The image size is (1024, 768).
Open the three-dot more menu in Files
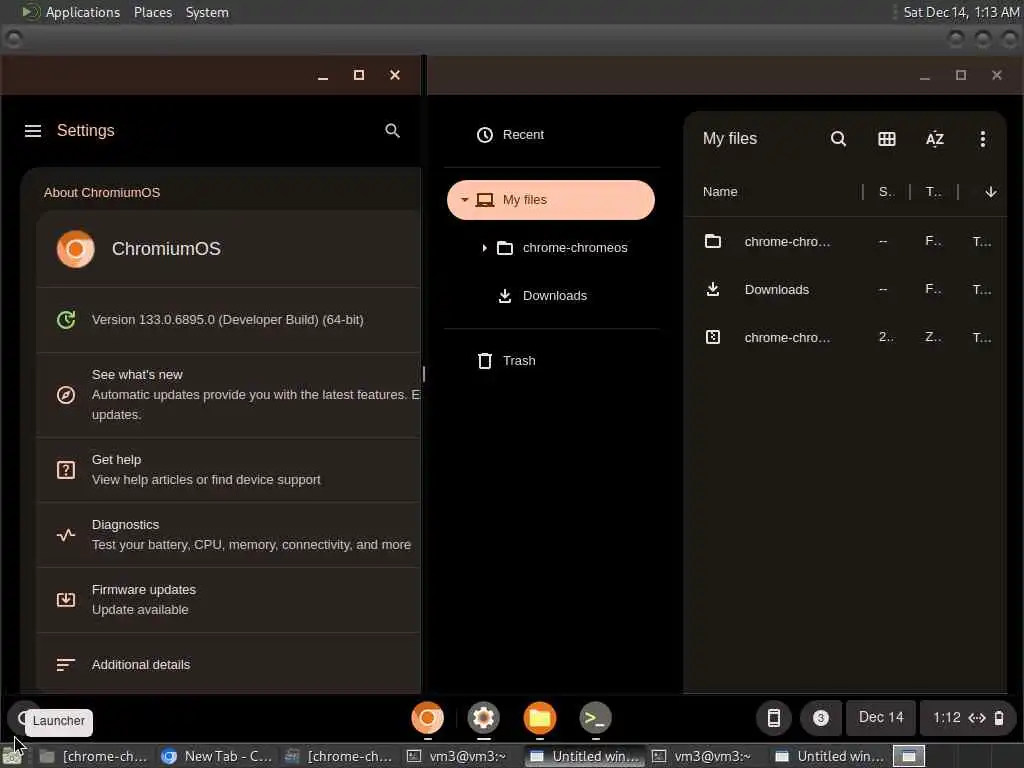click(x=982, y=138)
